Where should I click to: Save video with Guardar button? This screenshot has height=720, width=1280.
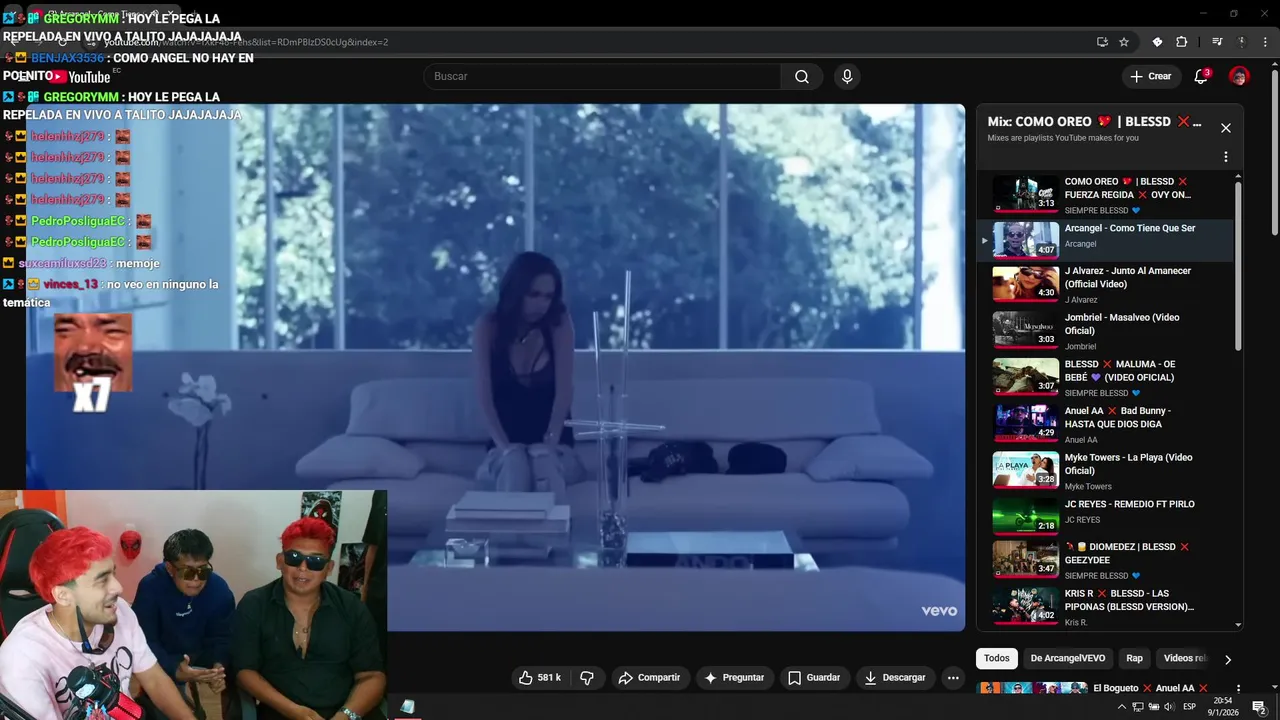pos(814,678)
